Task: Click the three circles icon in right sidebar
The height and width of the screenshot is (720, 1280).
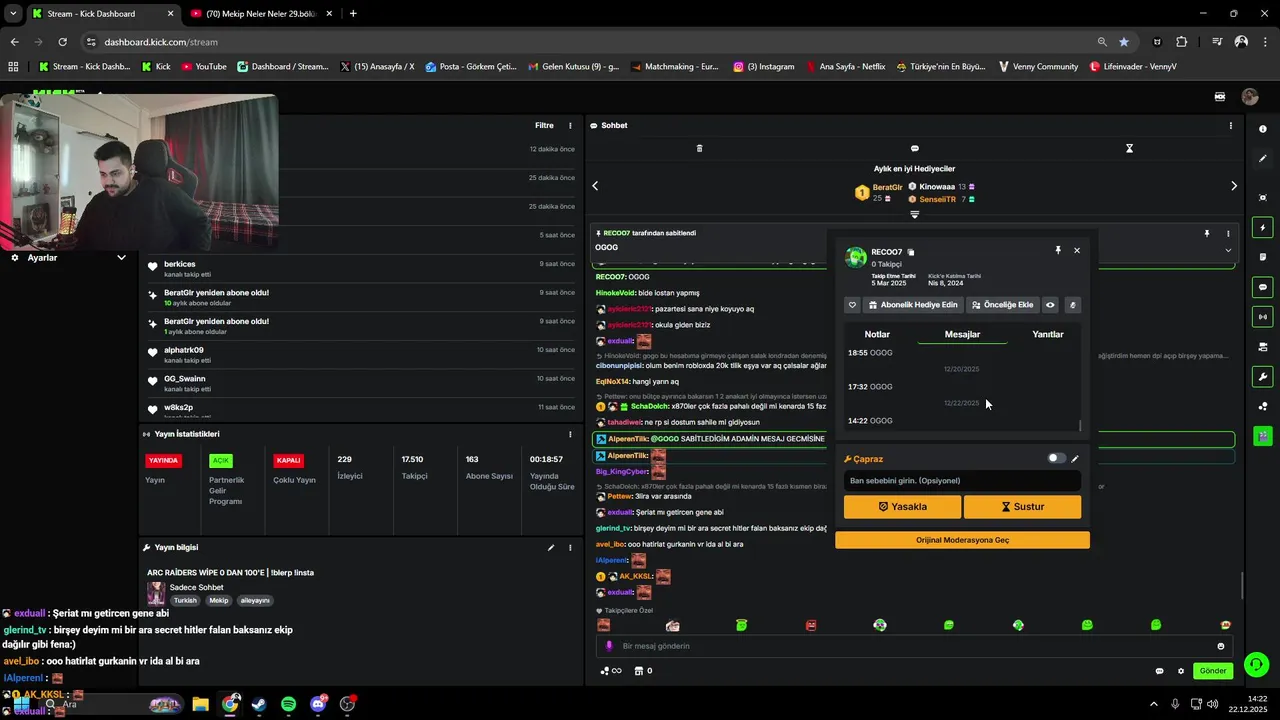Action: click(x=1263, y=406)
